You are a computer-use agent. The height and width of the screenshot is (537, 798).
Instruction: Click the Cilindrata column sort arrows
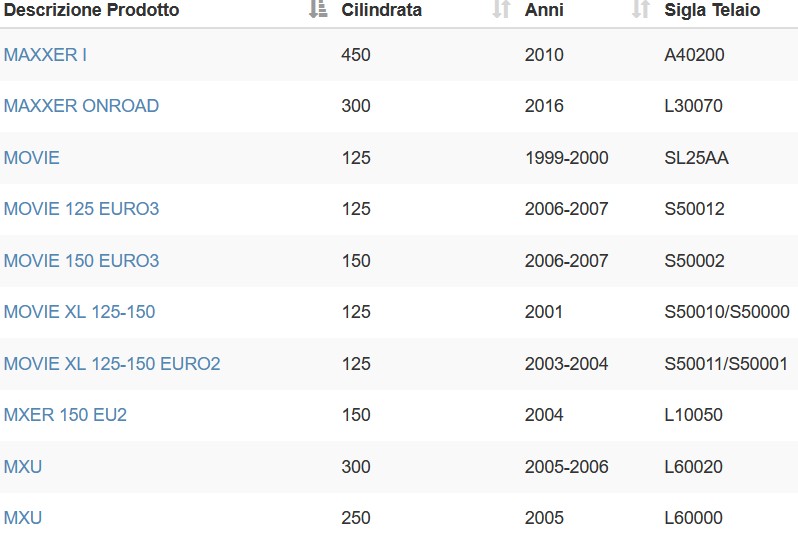coord(501,9)
